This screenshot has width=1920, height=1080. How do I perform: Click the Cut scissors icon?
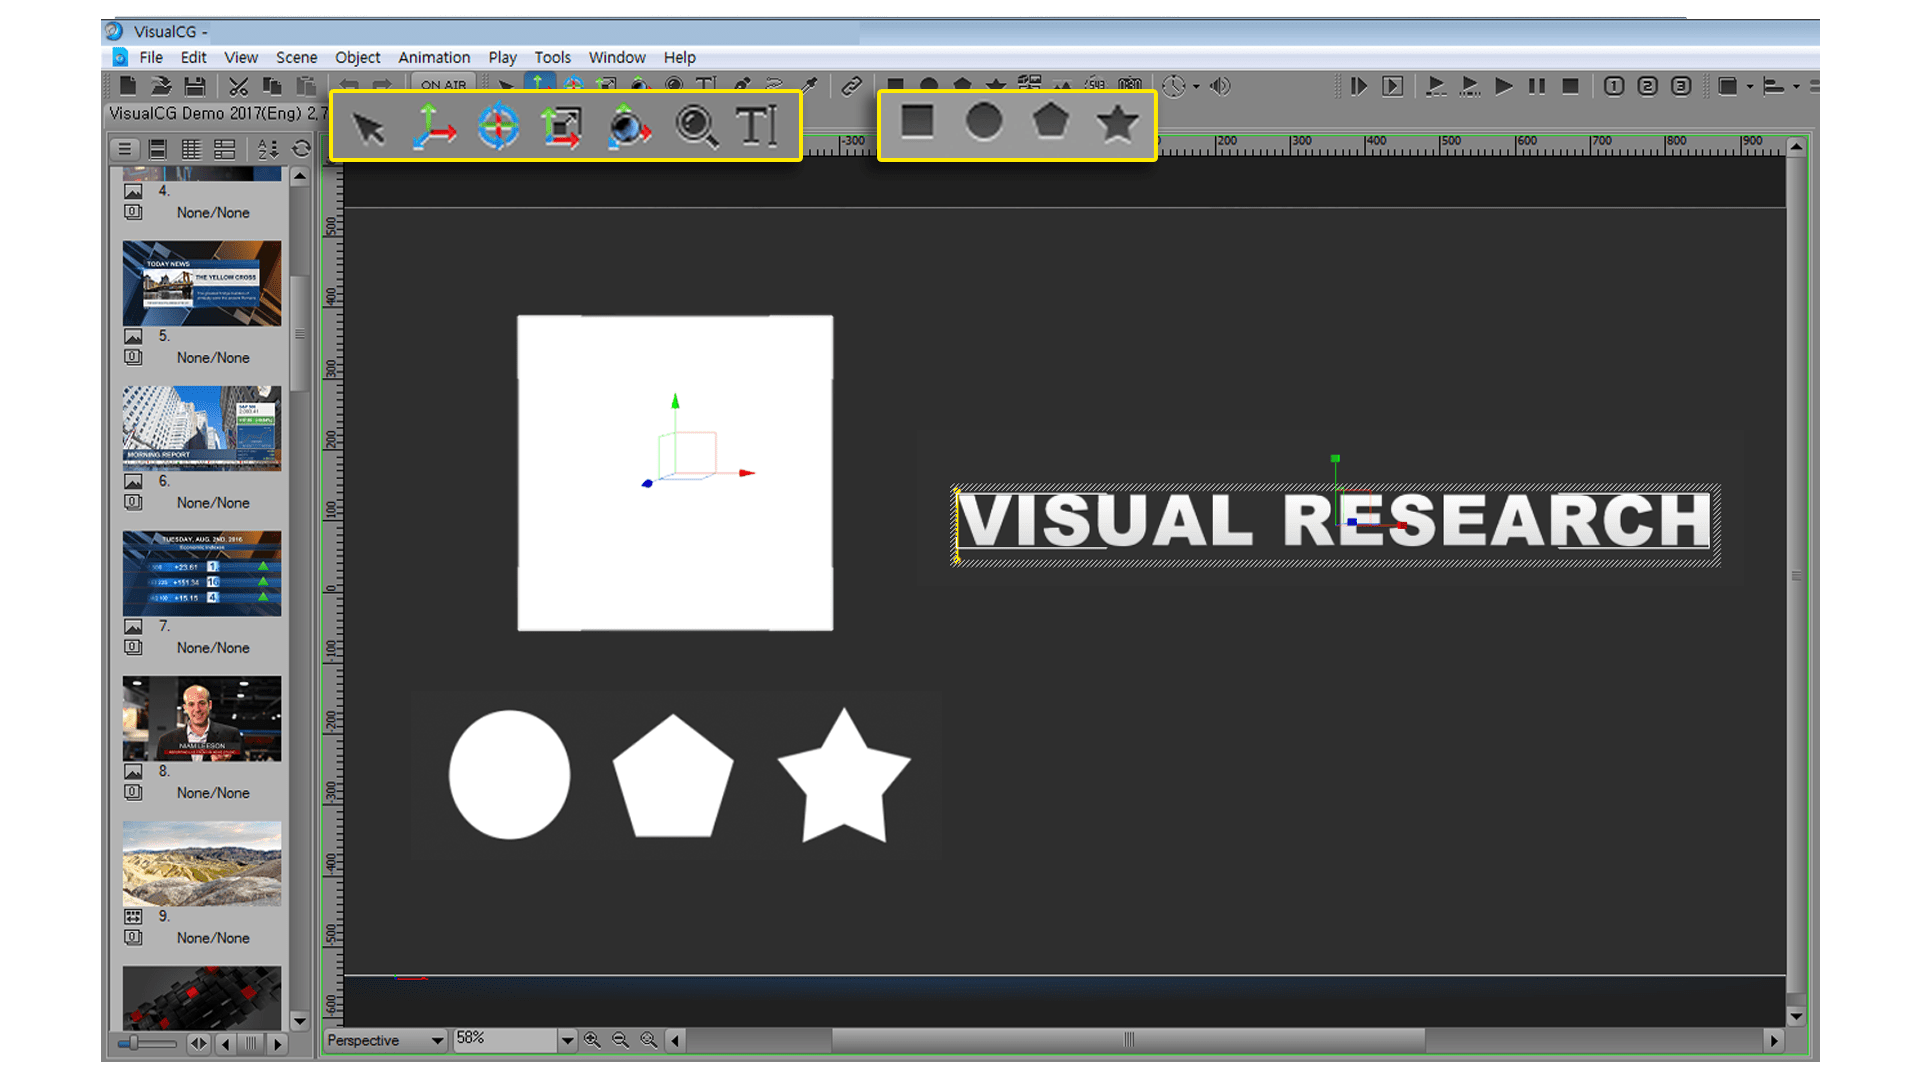238,86
